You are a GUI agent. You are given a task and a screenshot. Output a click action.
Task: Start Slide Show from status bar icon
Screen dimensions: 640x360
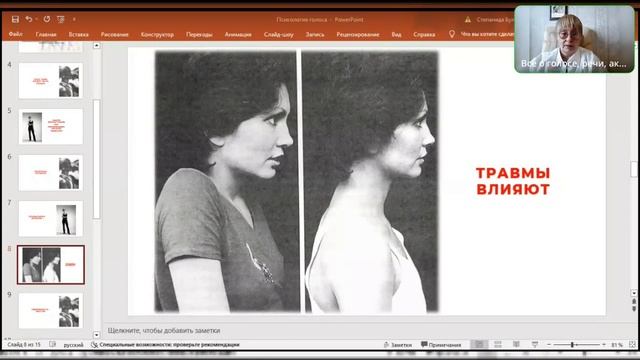pos(535,345)
